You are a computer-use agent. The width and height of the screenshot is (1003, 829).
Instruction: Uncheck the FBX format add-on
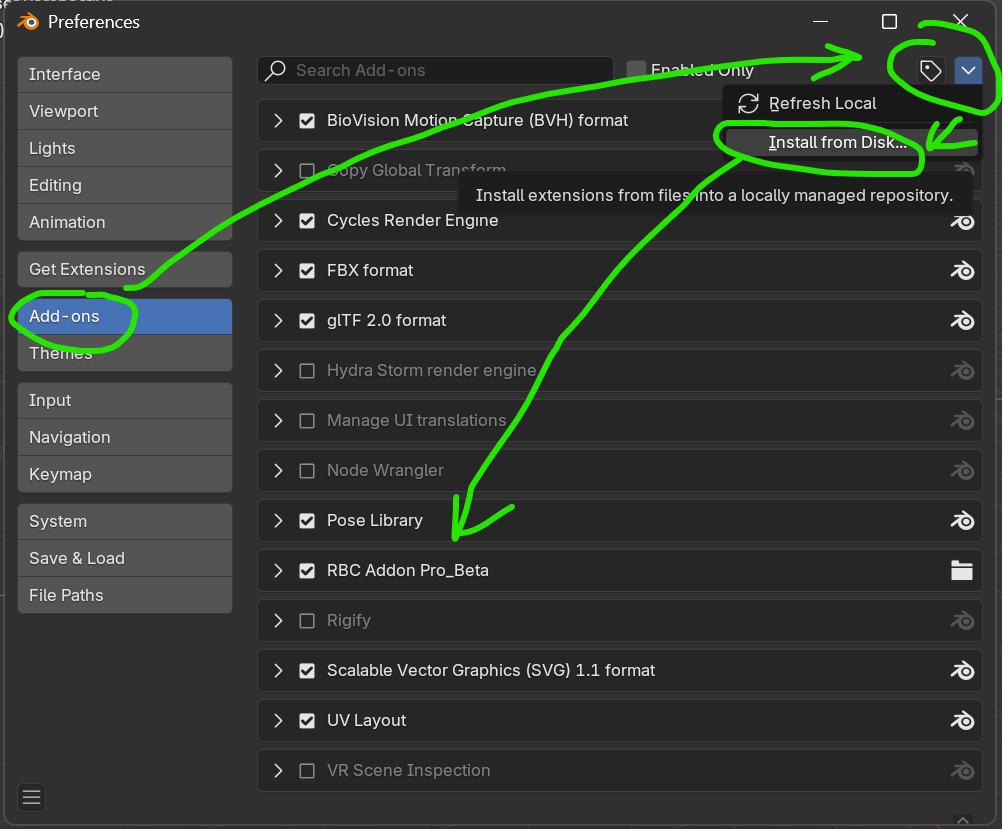[x=307, y=271]
